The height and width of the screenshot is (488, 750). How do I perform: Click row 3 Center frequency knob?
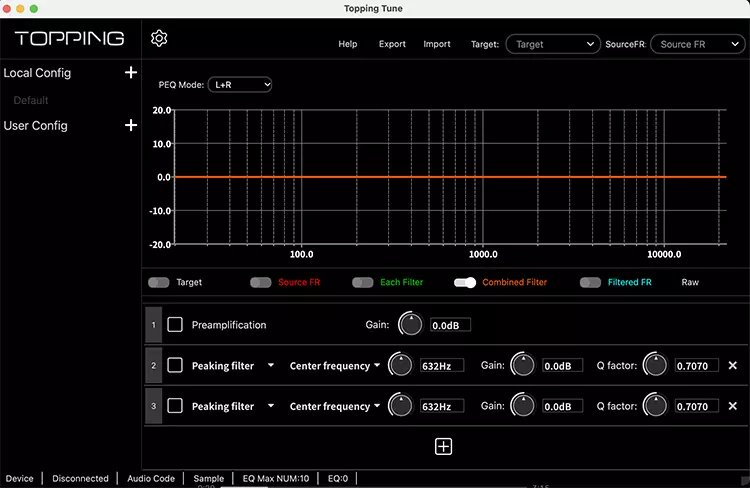click(400, 406)
